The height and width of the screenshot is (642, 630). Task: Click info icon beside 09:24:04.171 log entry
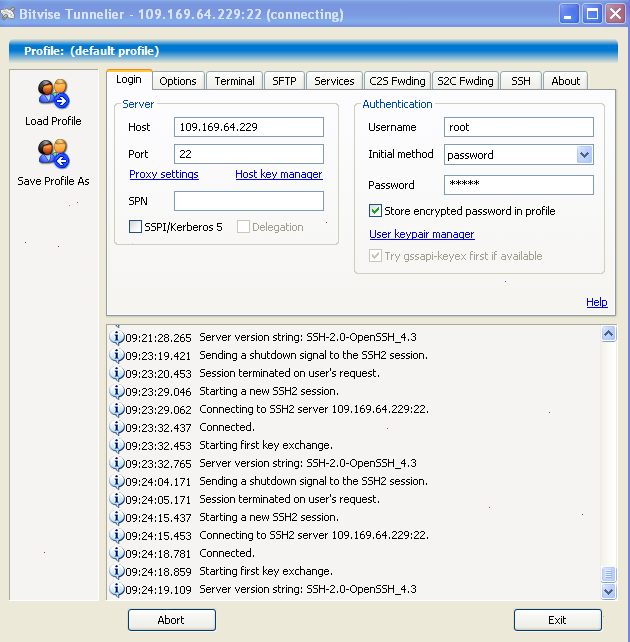click(x=117, y=482)
